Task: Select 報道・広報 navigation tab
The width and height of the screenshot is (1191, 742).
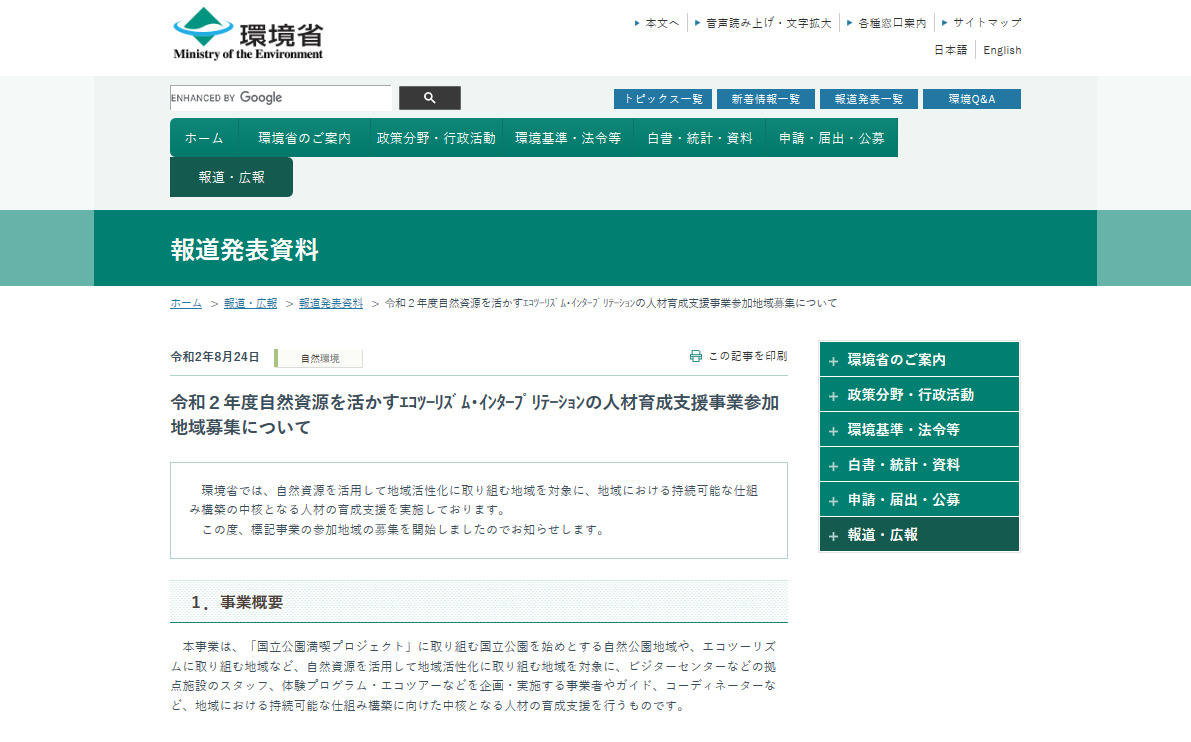Action: 231,177
